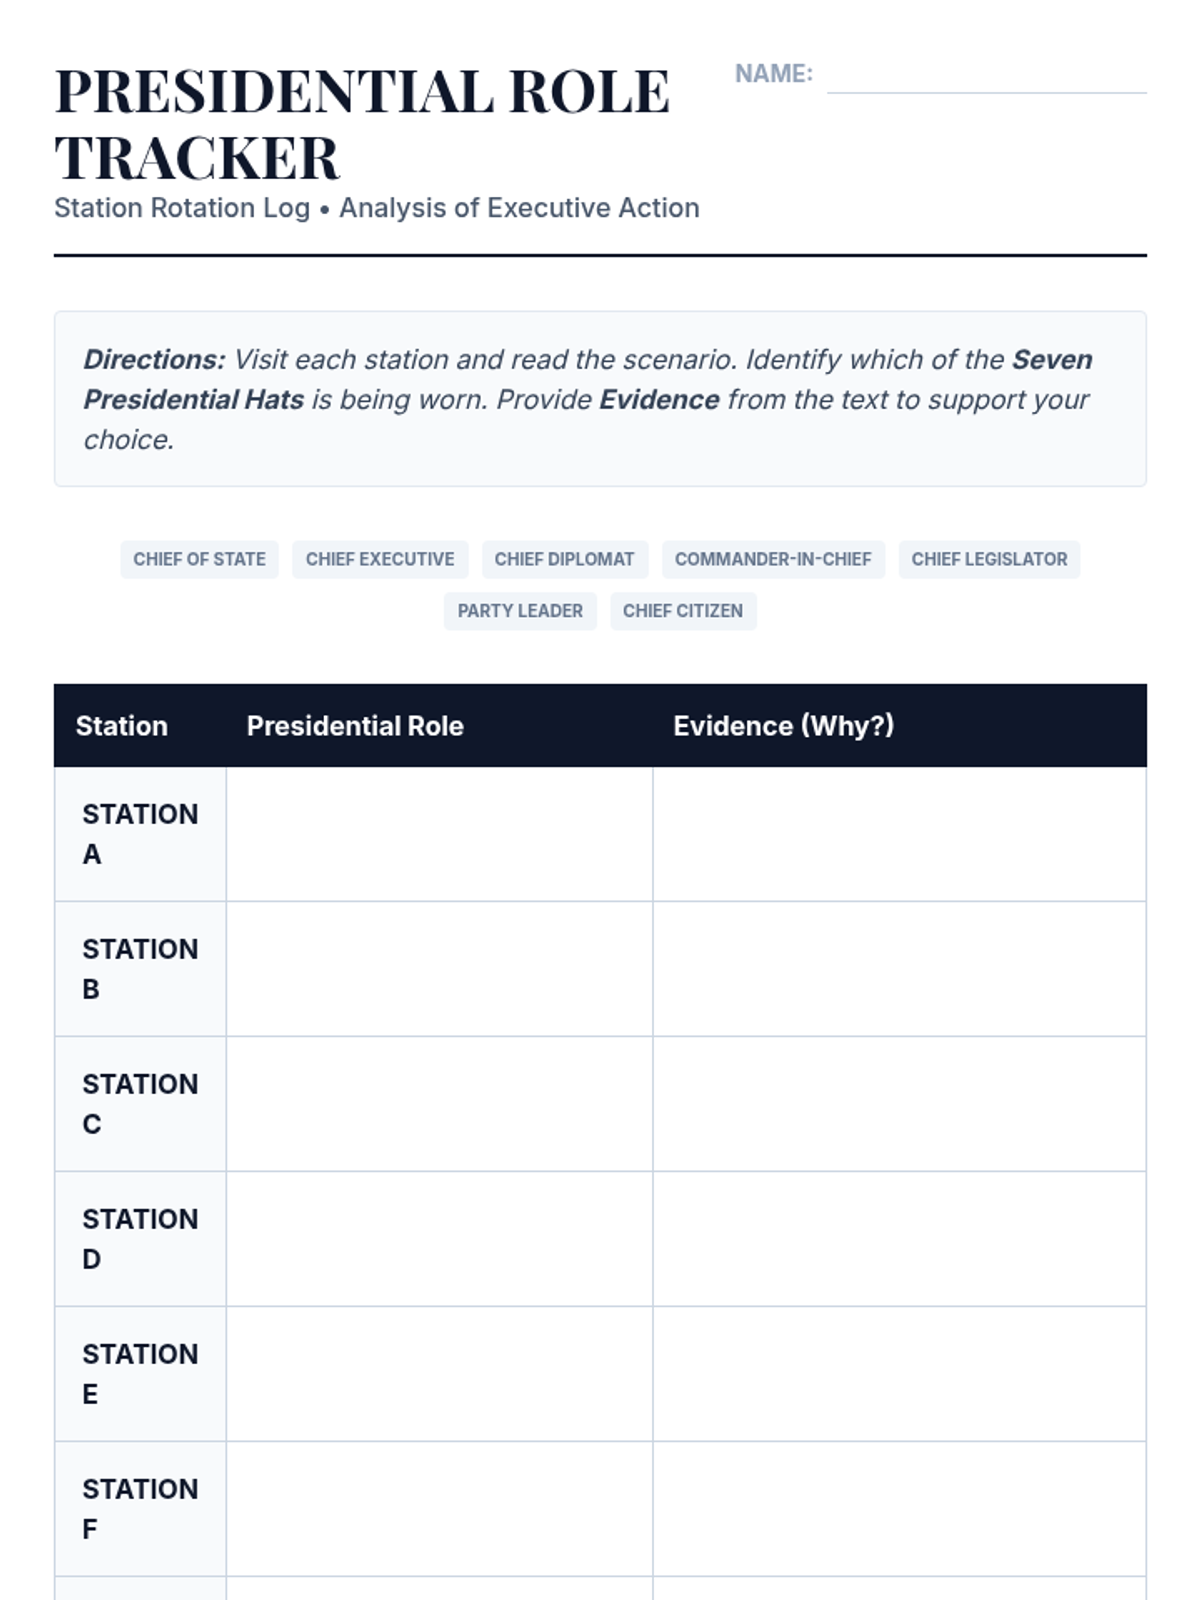Click the Chief Legislator tag

[x=989, y=559]
